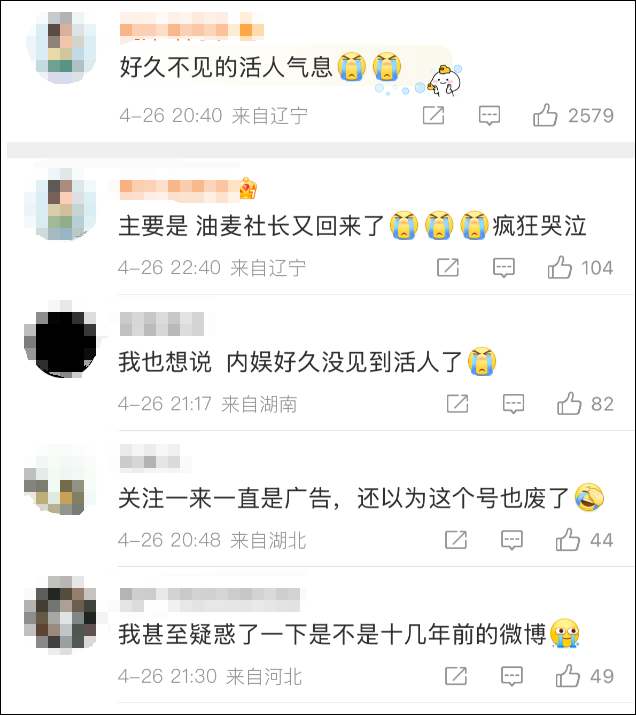Open the first commenter's avatar
This screenshot has height=715, width=636.
[x=61, y=48]
